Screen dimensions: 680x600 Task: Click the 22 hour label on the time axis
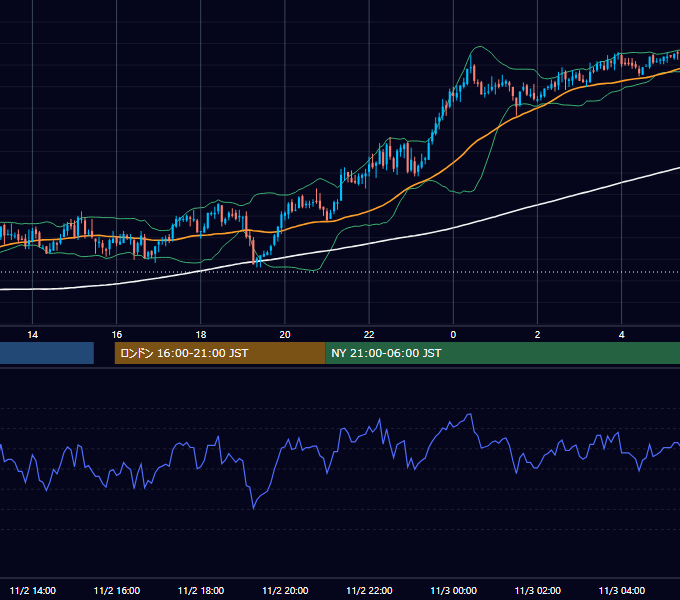(369, 335)
